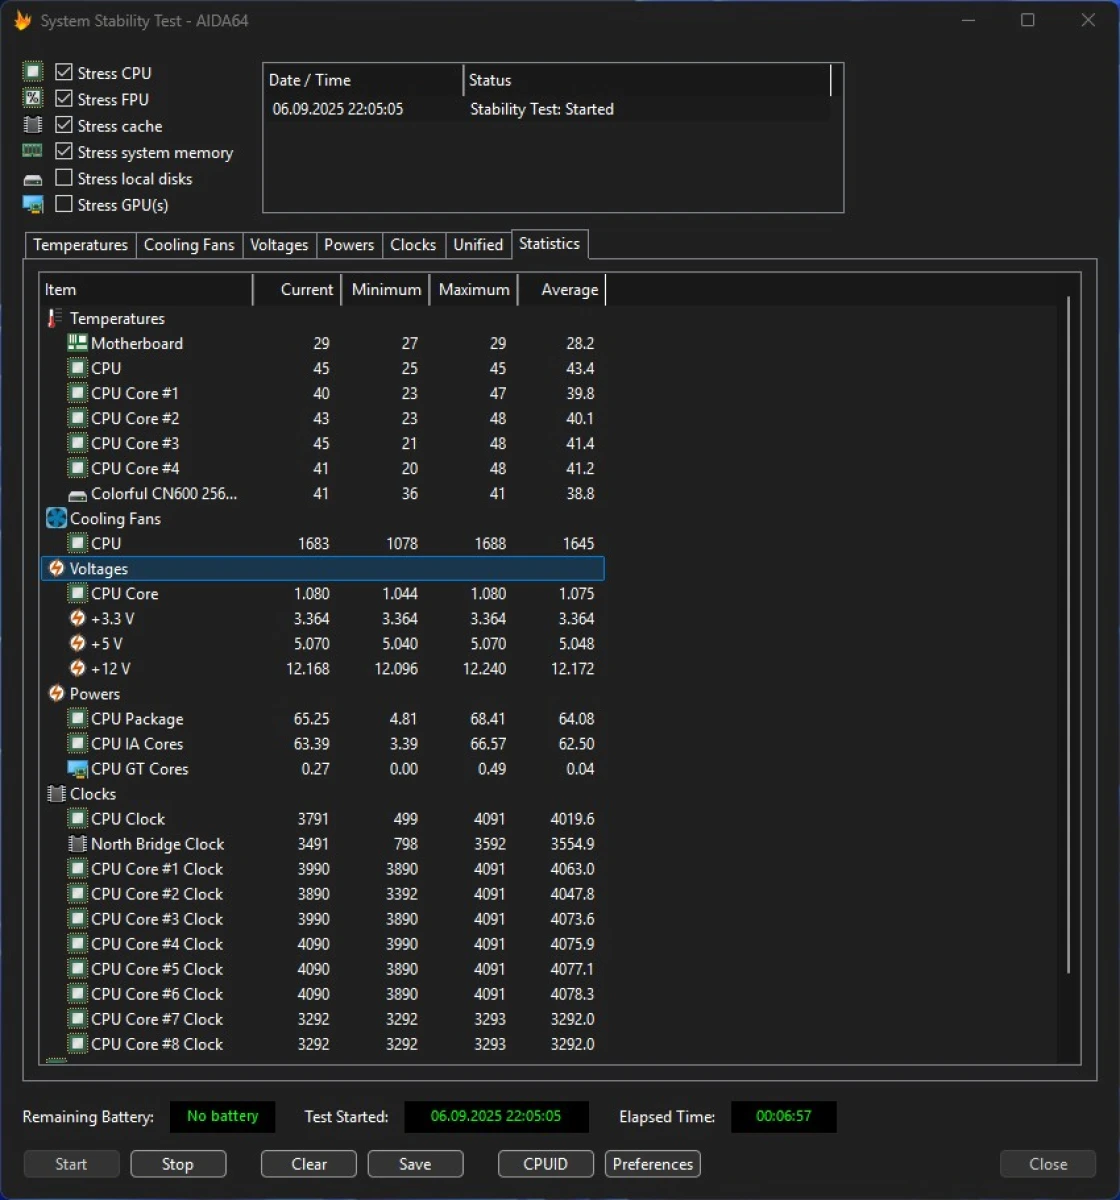Toggle the Stress cache checkbox
The image size is (1120, 1200).
coord(64,125)
